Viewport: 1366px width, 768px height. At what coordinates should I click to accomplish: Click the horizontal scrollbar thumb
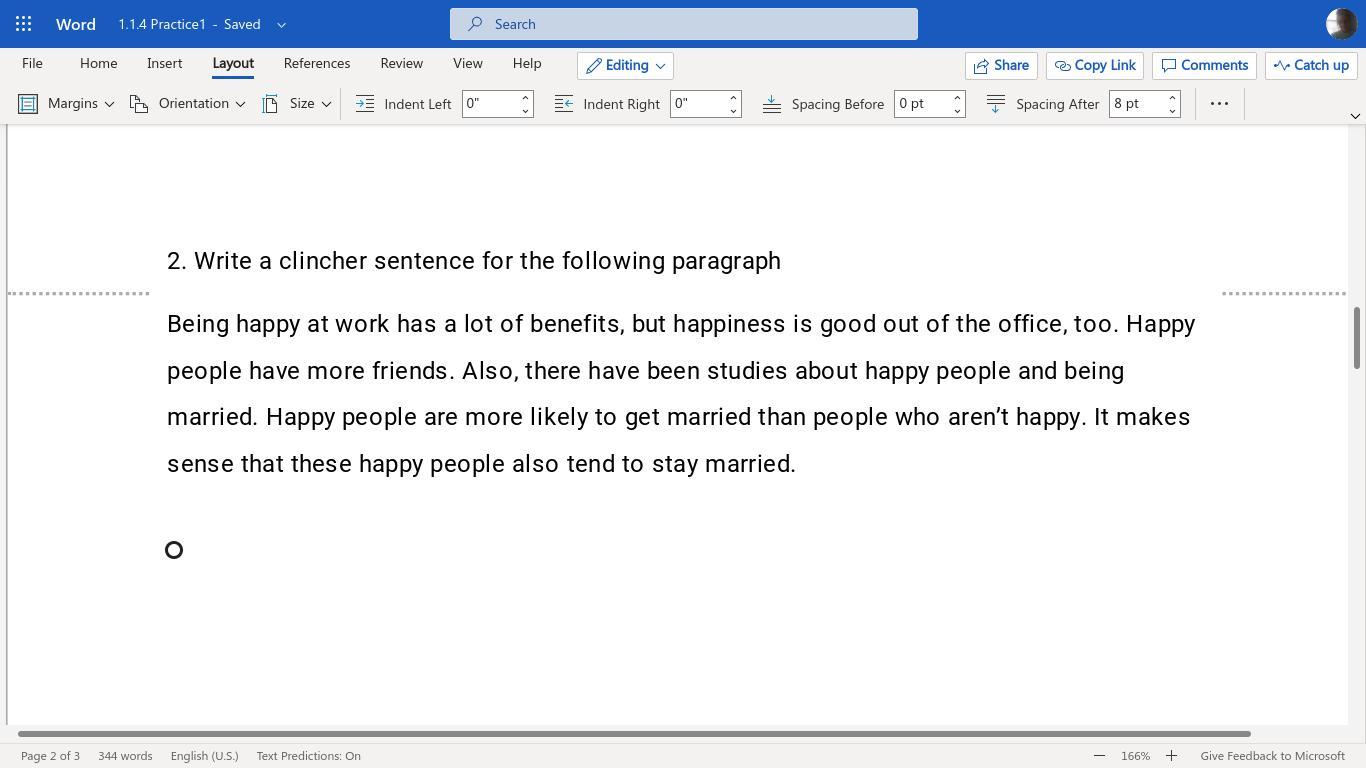click(634, 734)
